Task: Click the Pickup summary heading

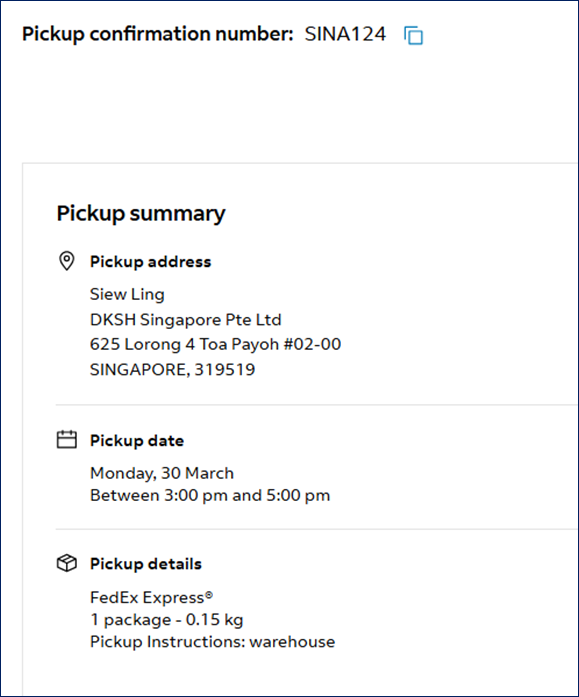Action: tap(141, 213)
